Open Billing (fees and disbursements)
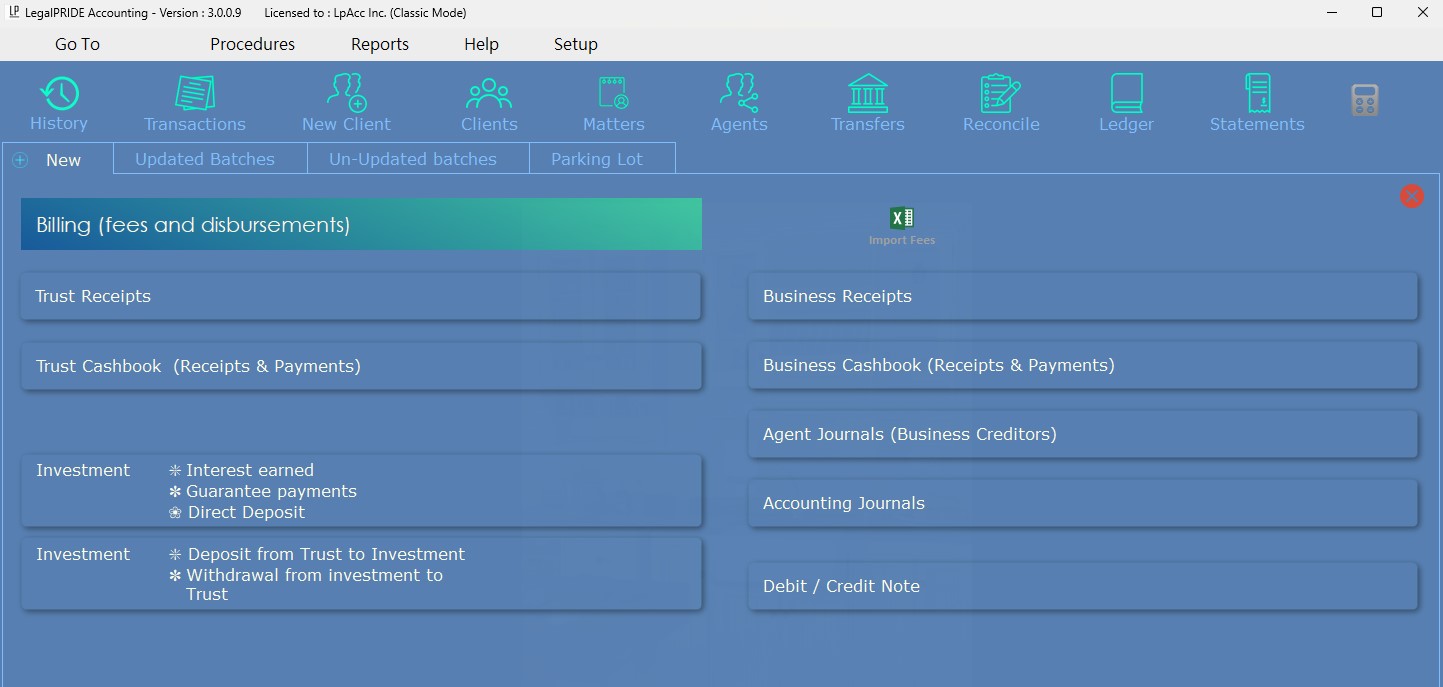This screenshot has width=1443, height=687. (360, 225)
